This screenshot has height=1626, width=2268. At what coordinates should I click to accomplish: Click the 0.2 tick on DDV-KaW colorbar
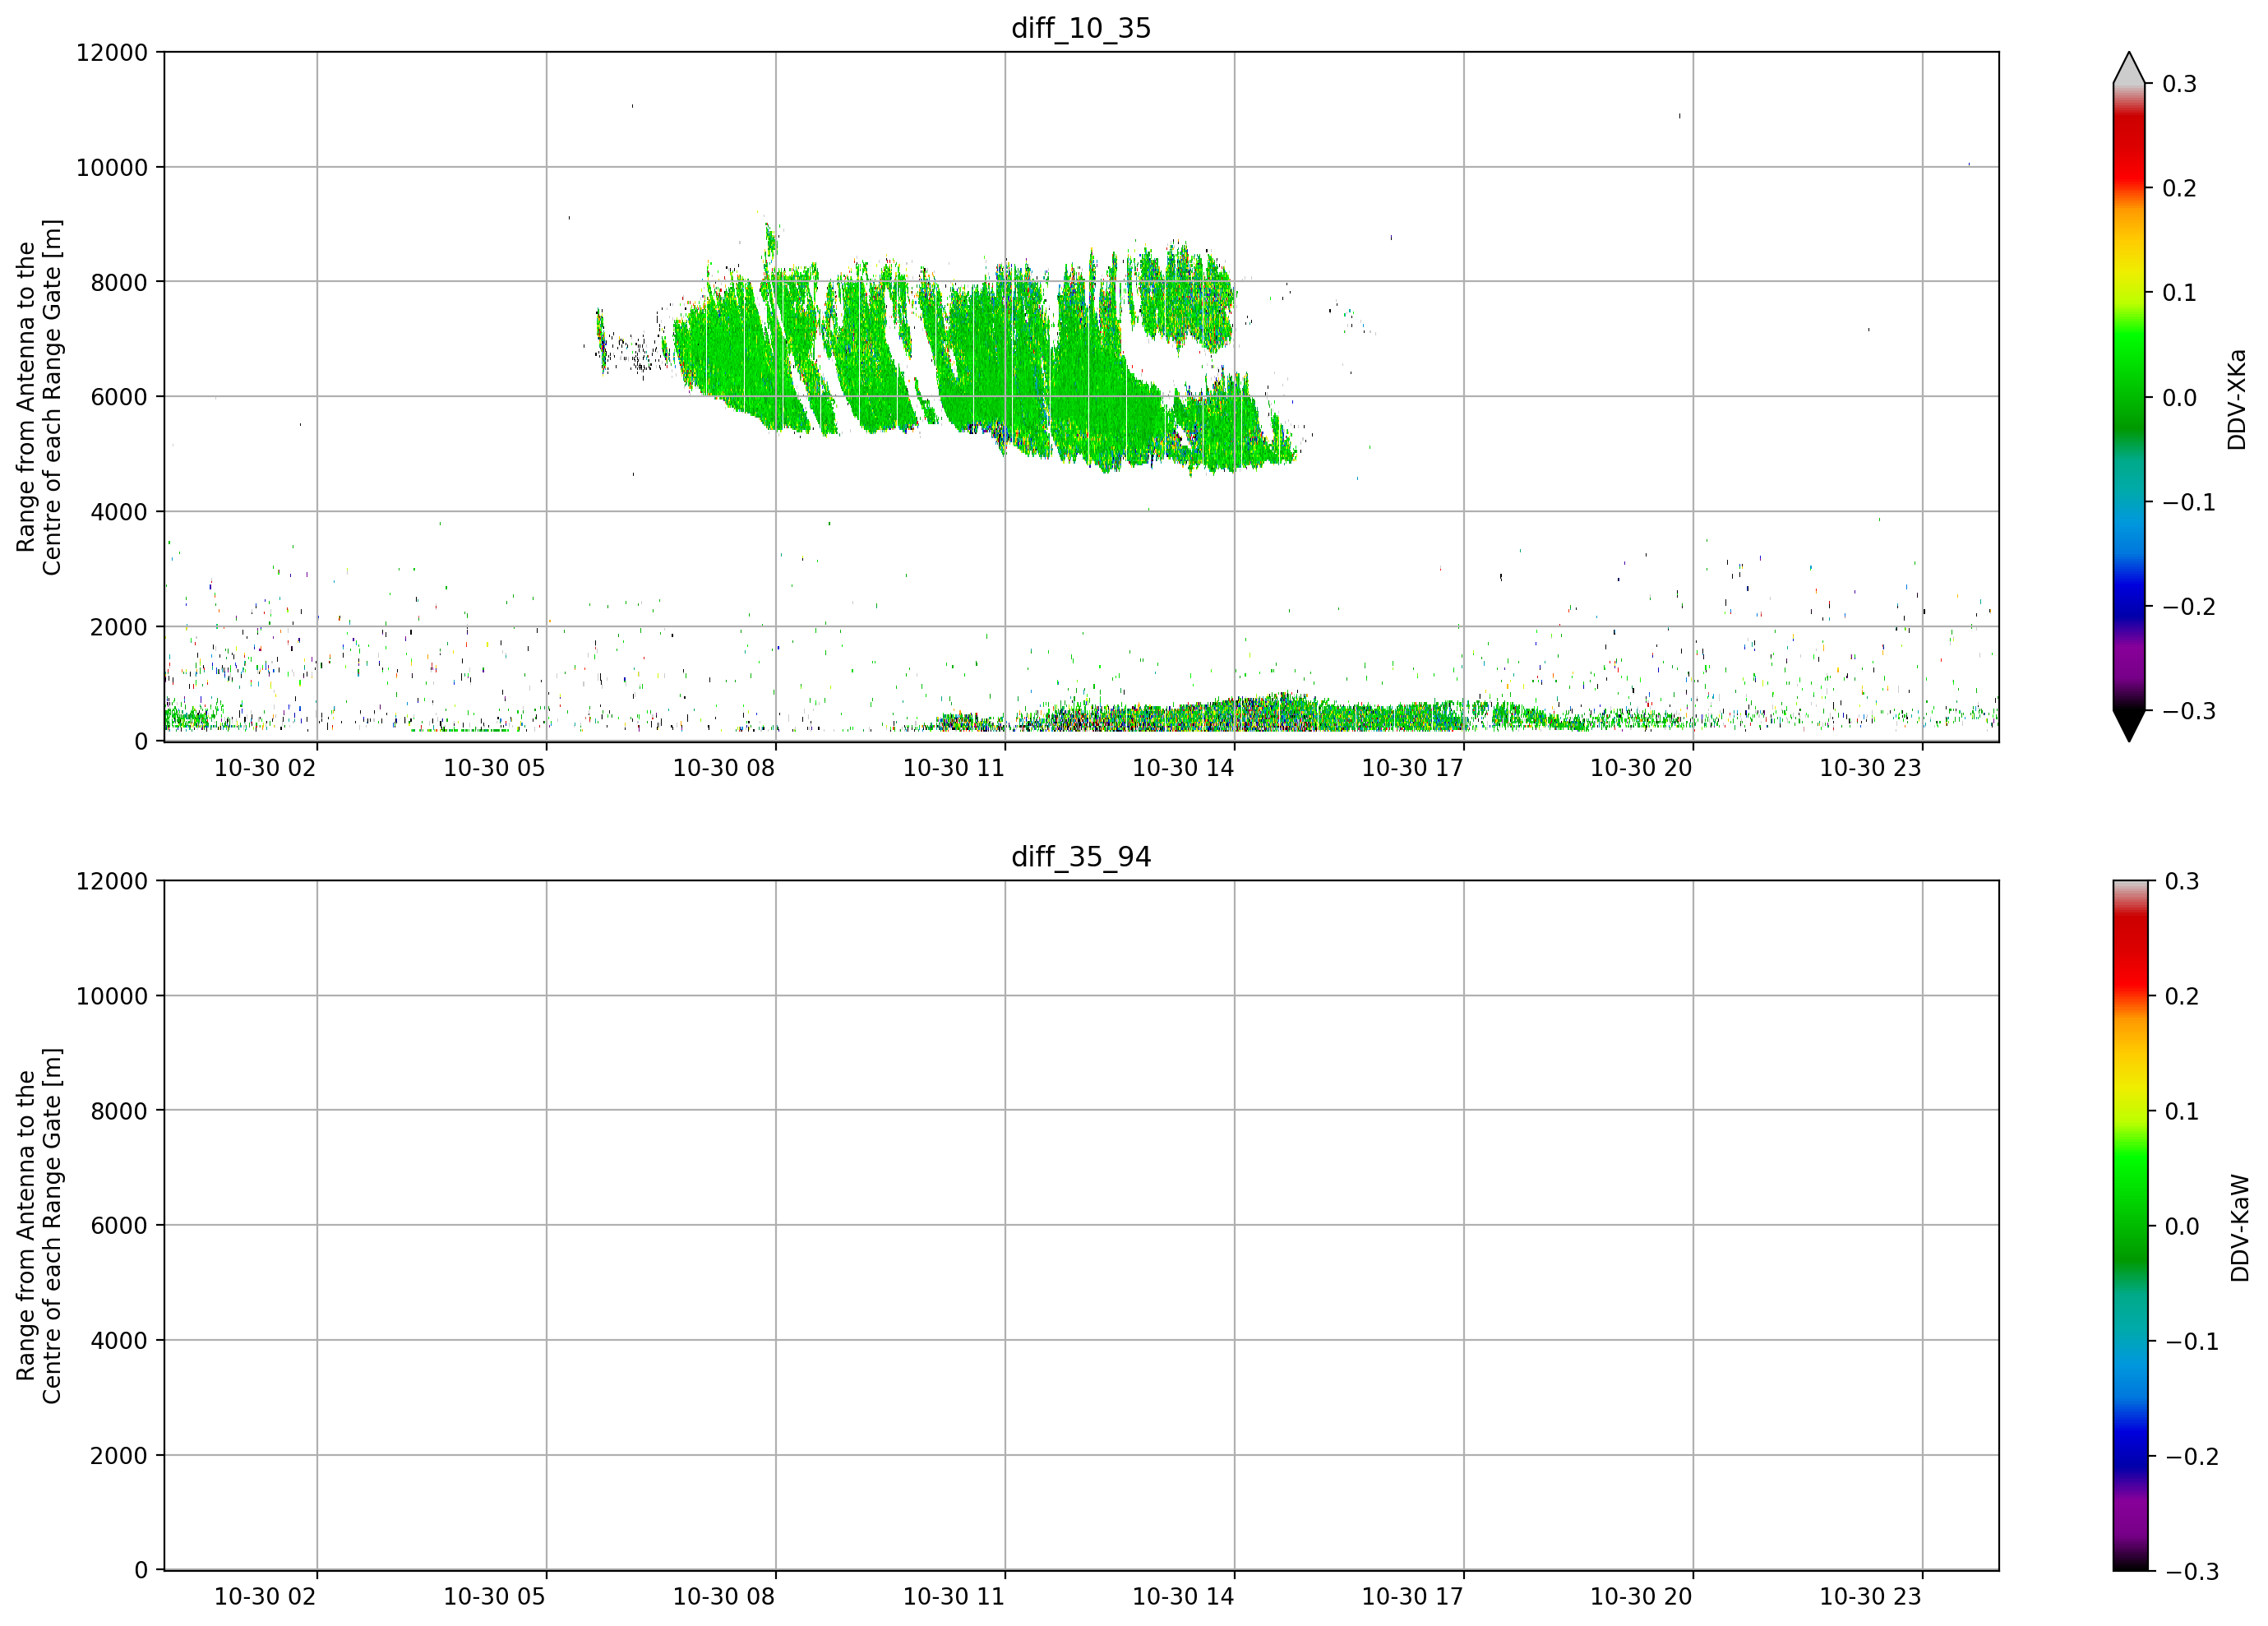[2182, 996]
